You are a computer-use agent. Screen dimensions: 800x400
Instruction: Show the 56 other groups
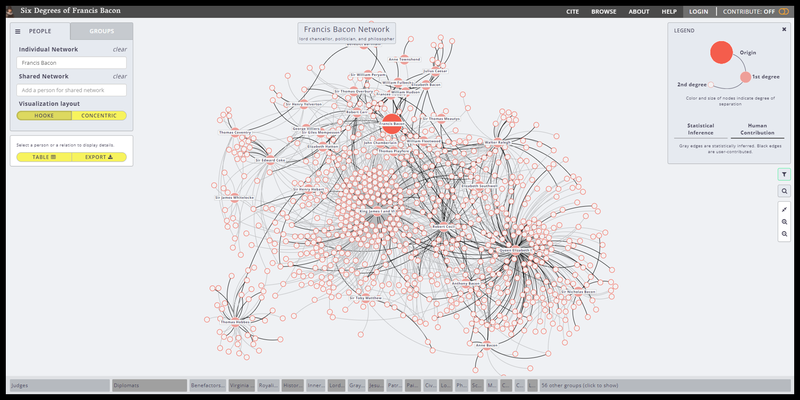point(580,384)
